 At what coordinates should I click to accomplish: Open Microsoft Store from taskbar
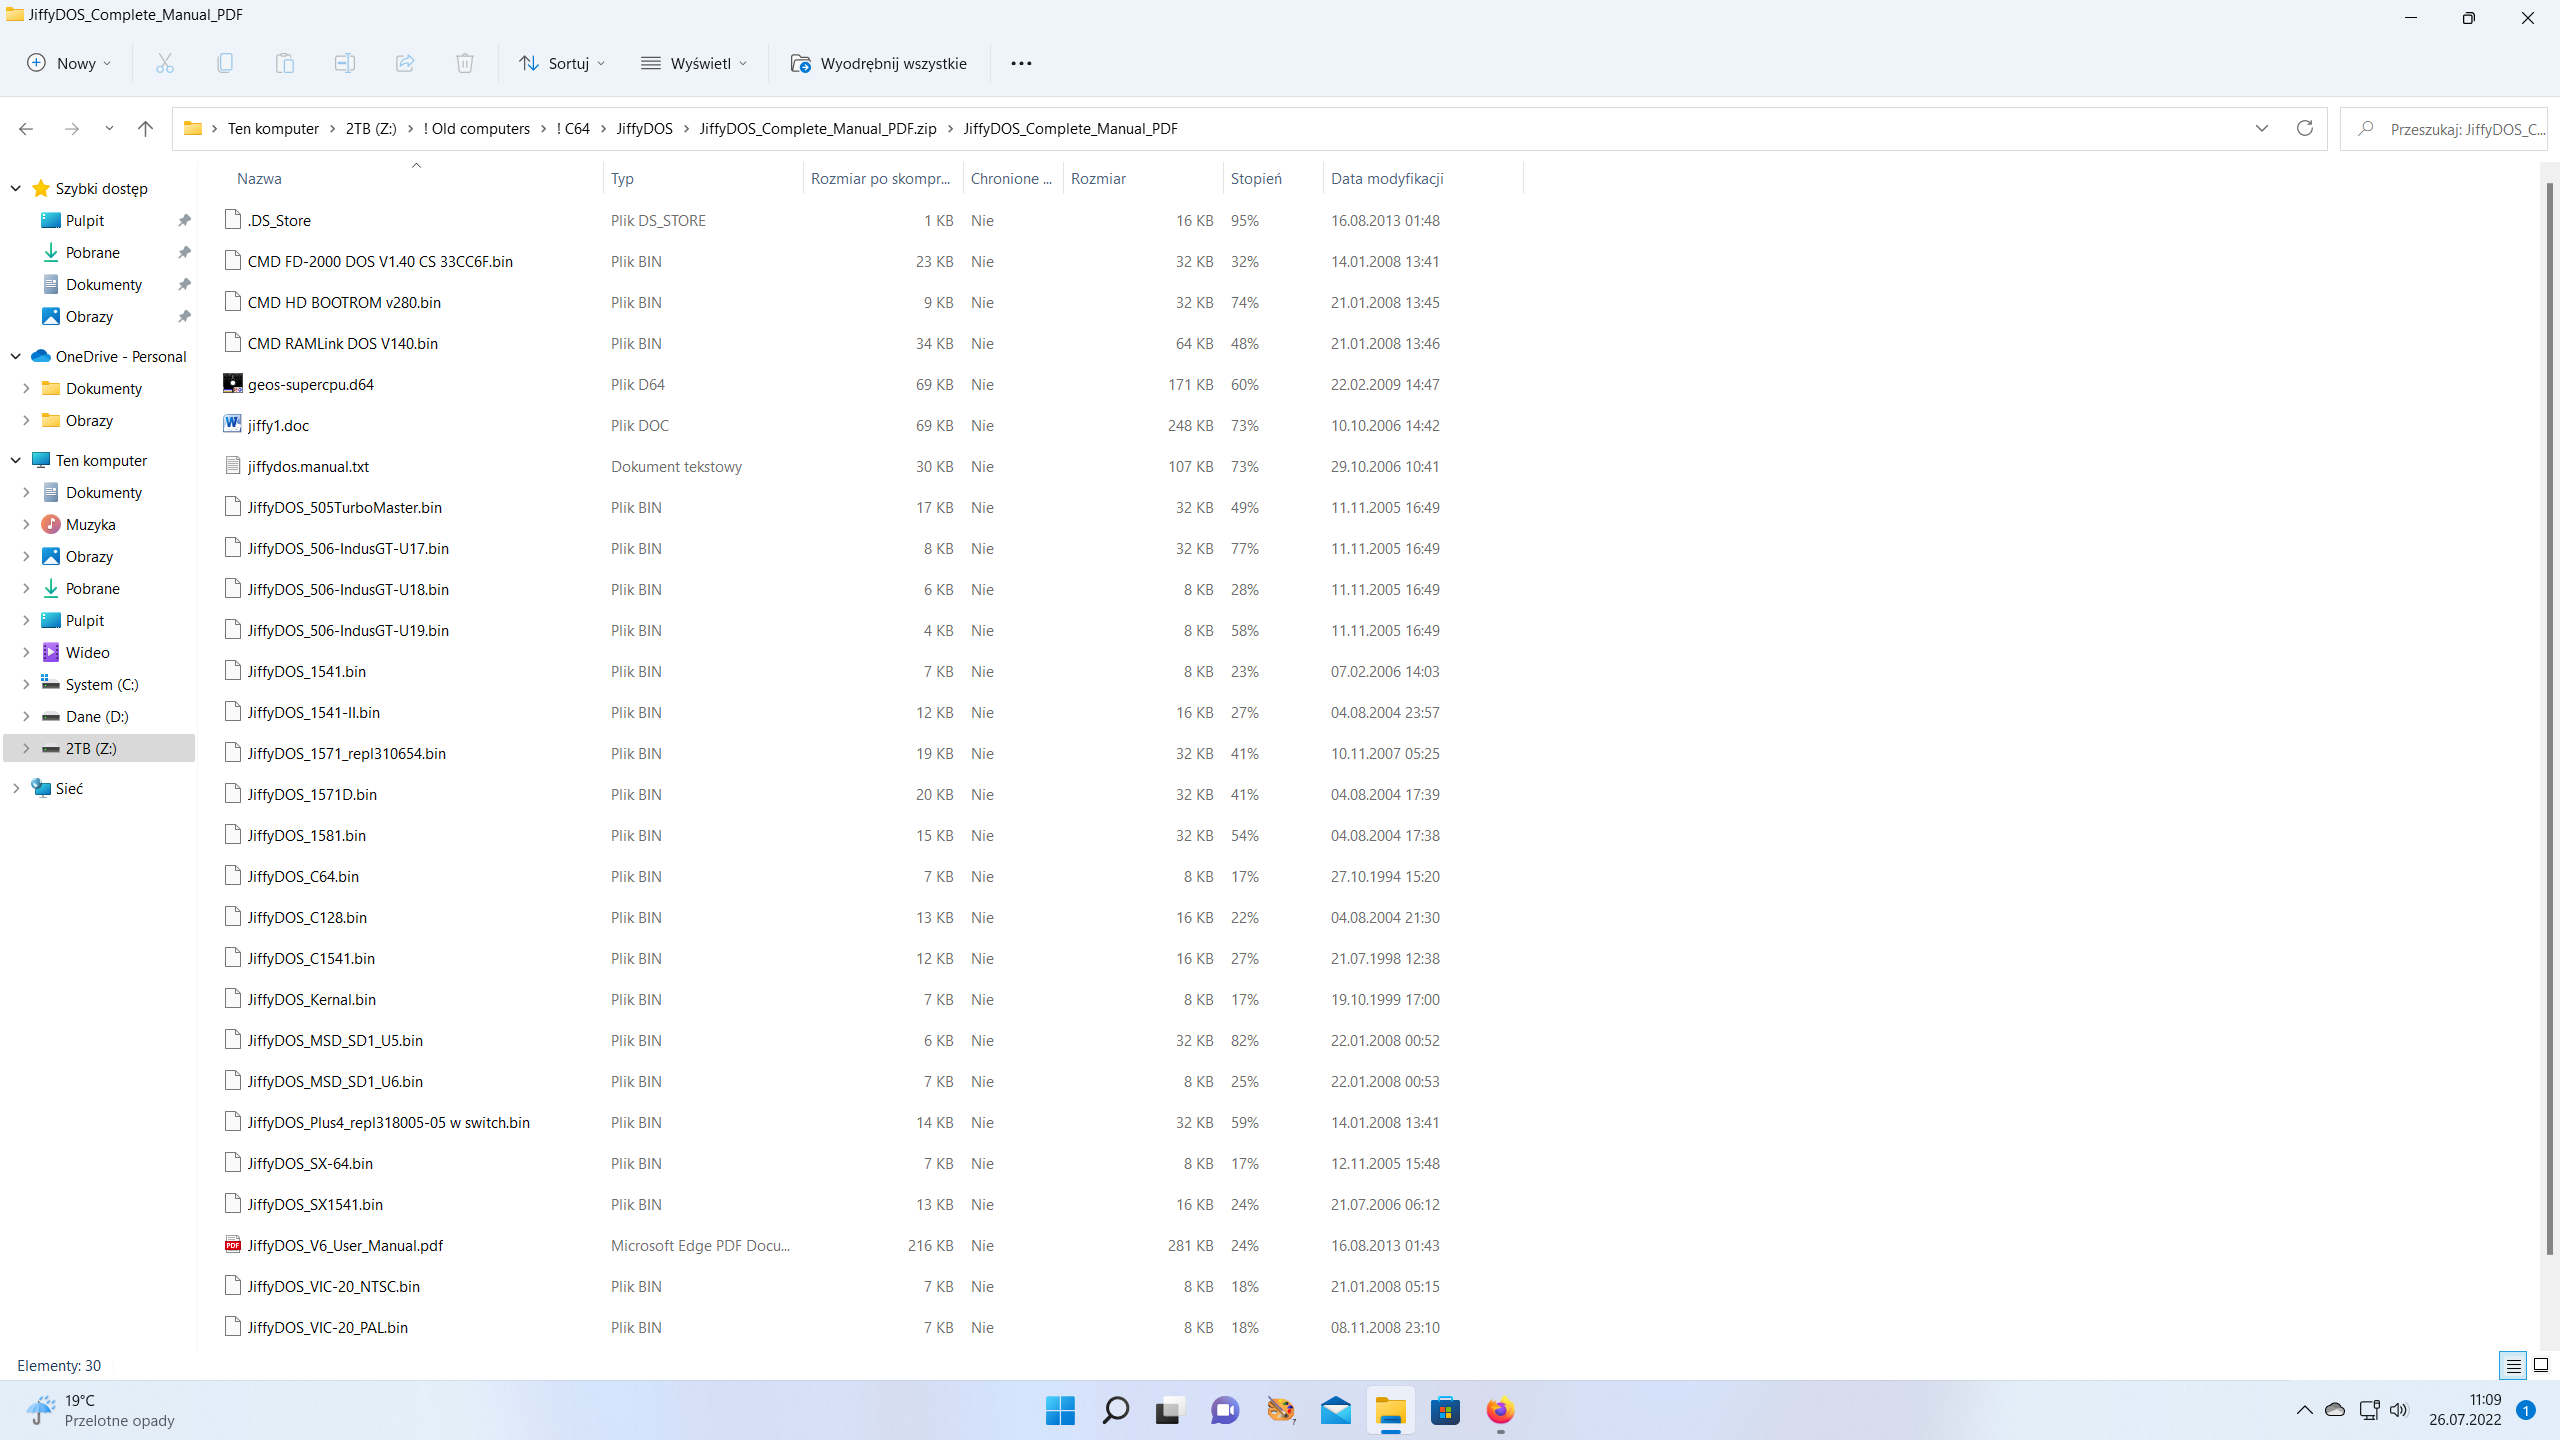click(1445, 1411)
